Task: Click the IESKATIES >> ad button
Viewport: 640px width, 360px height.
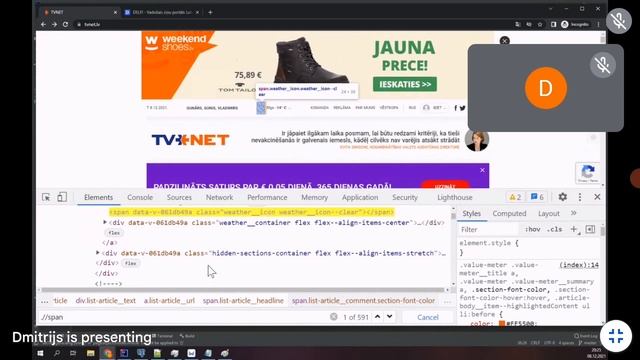Action: [404, 84]
